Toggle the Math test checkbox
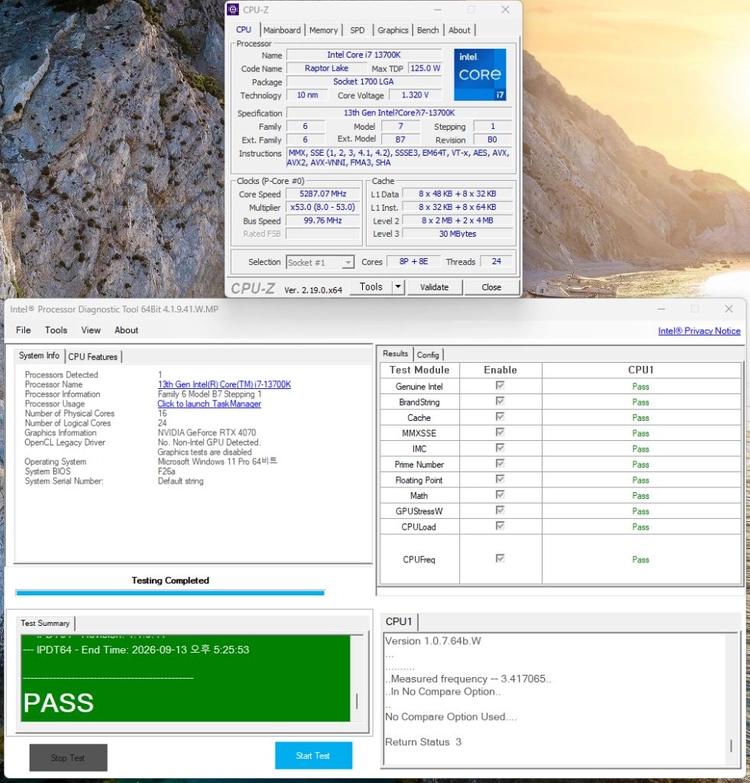 (x=500, y=494)
